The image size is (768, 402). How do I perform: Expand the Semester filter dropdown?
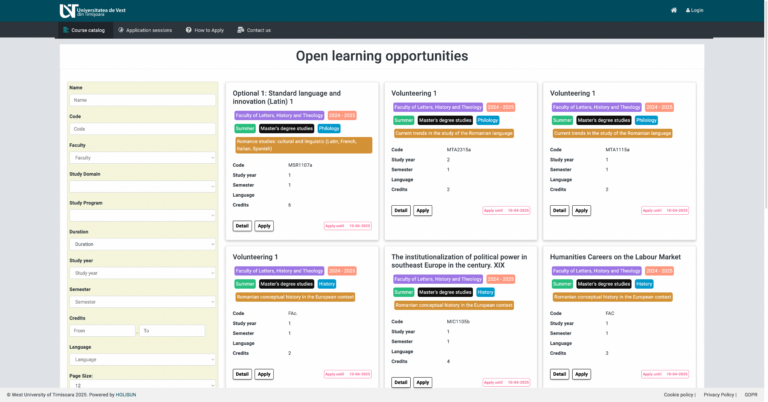(142, 301)
